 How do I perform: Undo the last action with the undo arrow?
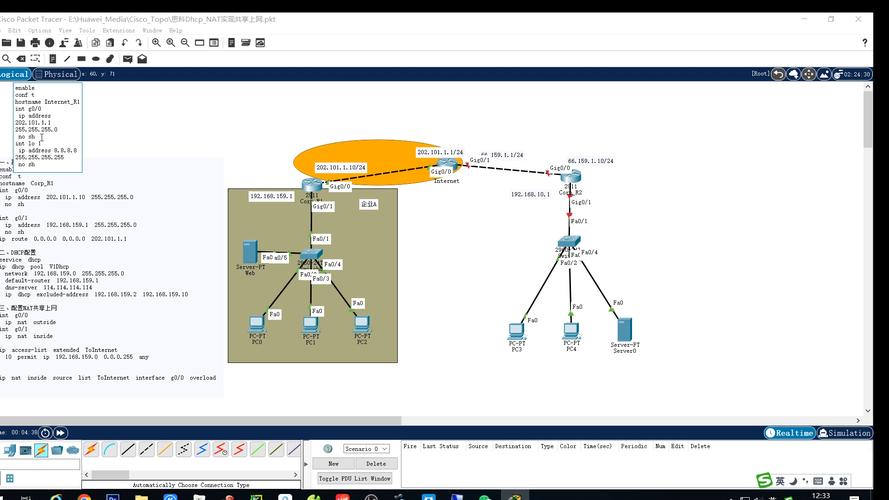tap(125, 43)
